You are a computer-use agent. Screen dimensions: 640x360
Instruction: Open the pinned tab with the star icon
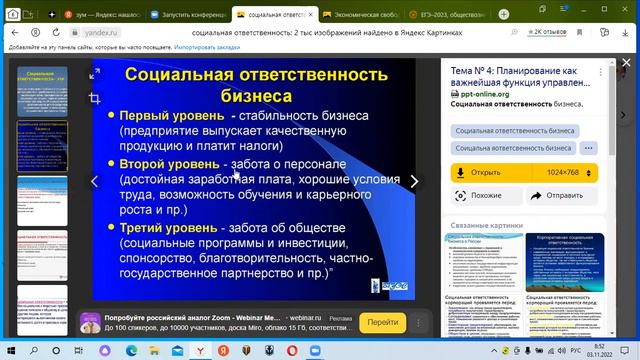coord(52,14)
